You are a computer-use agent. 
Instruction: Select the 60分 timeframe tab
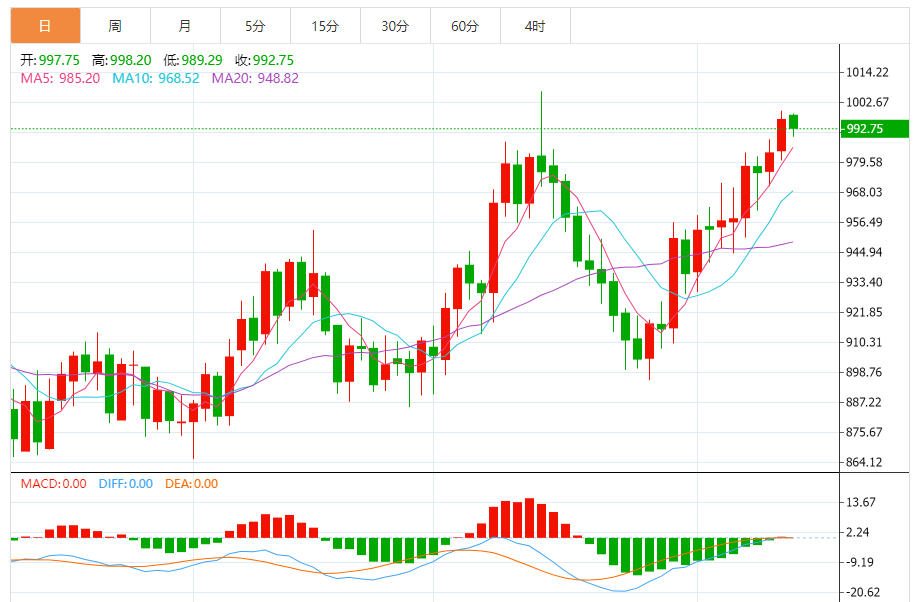click(466, 26)
